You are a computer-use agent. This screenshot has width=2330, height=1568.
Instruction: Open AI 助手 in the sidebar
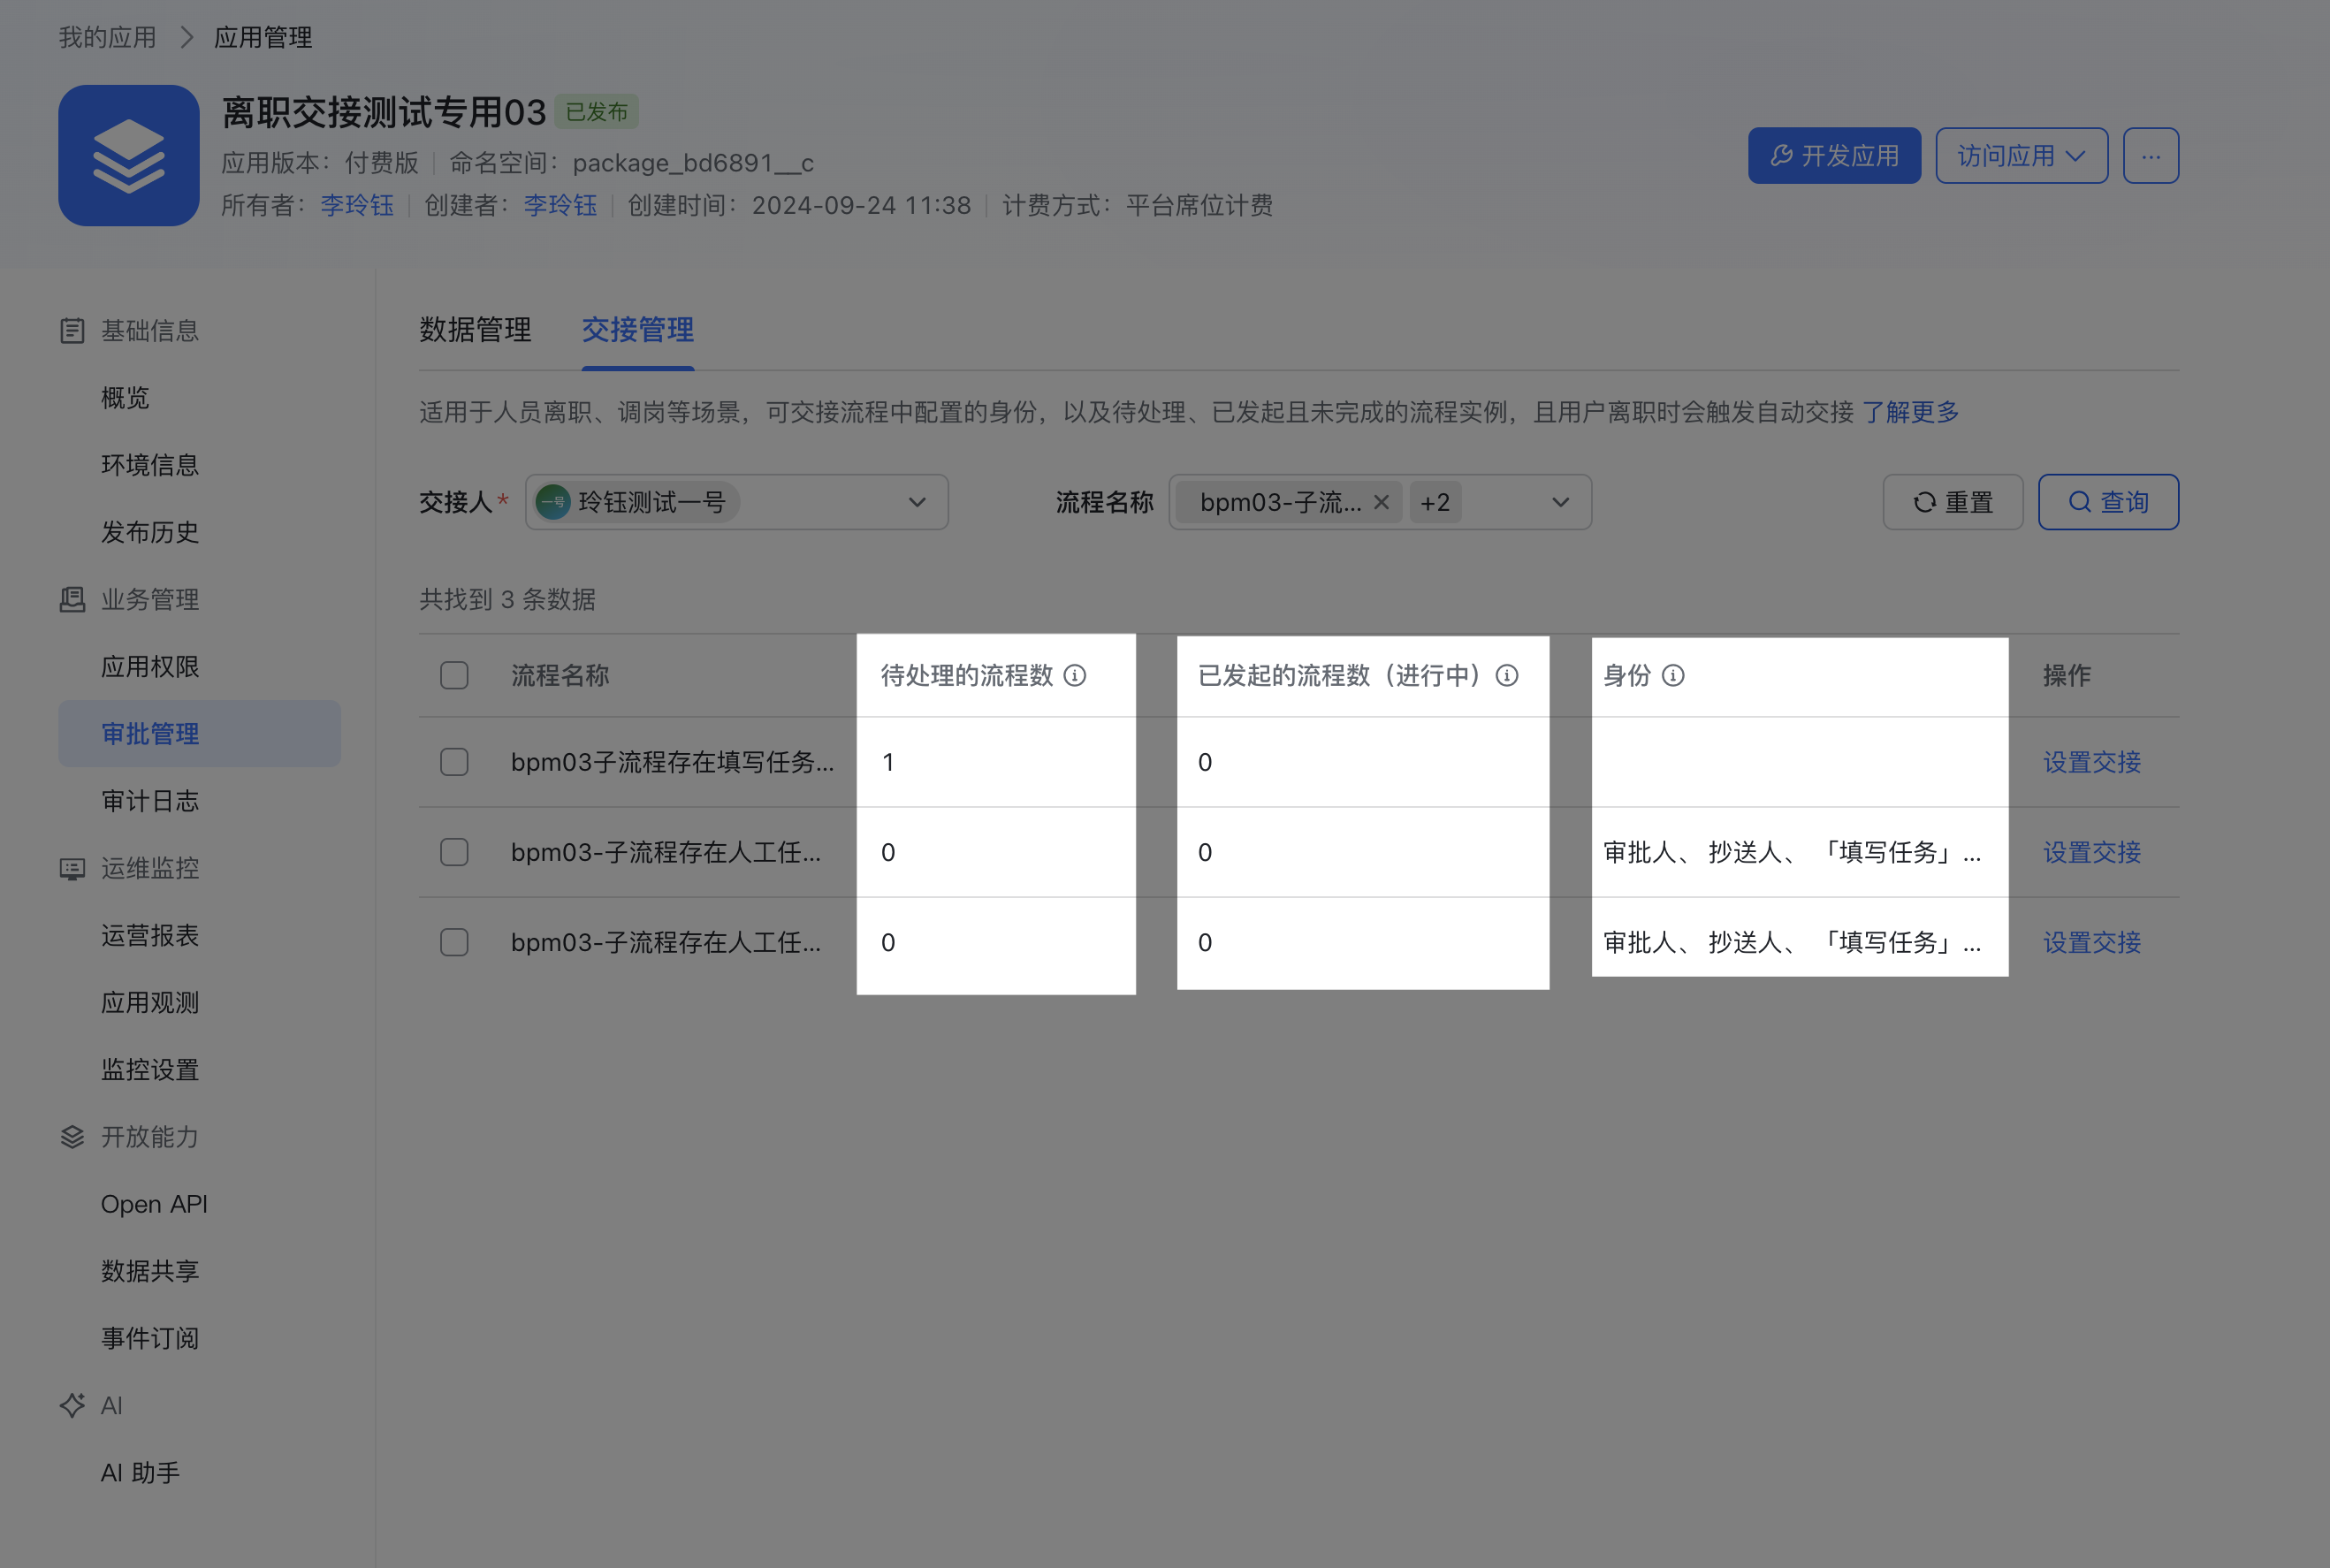140,1473
